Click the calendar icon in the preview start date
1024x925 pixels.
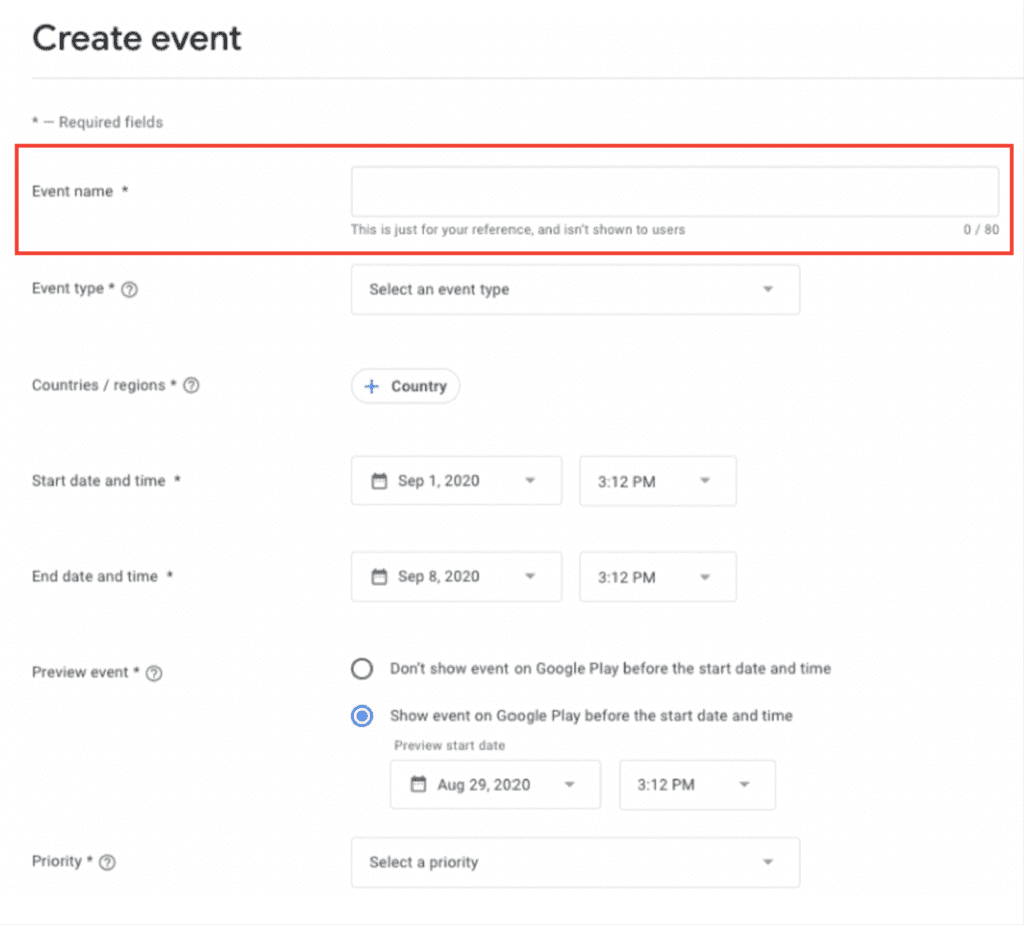point(418,784)
